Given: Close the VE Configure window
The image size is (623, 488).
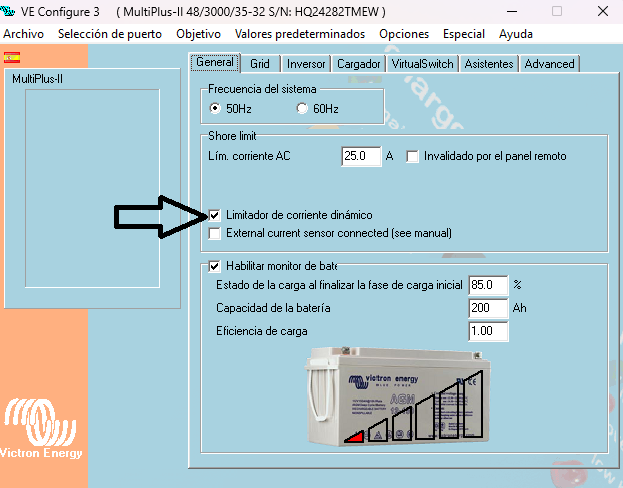Looking at the screenshot, I should point(603,12).
